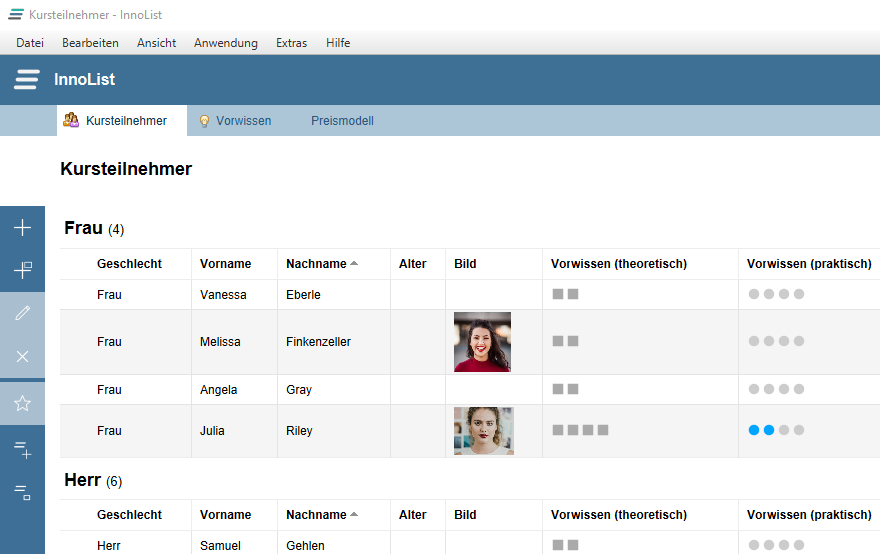Open the Bearbeiten menu
This screenshot has width=880, height=554.
pos(90,43)
